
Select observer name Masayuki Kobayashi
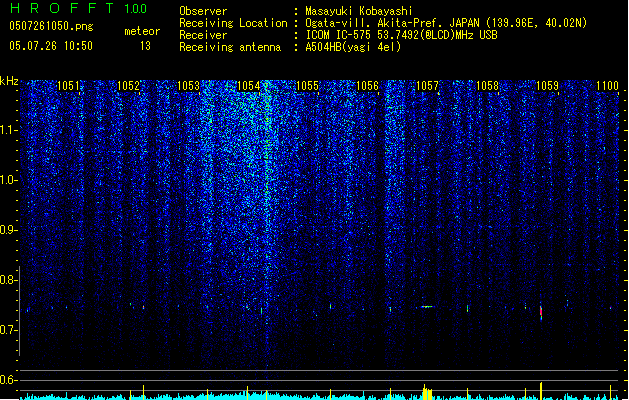pyautogui.click(x=359, y=11)
